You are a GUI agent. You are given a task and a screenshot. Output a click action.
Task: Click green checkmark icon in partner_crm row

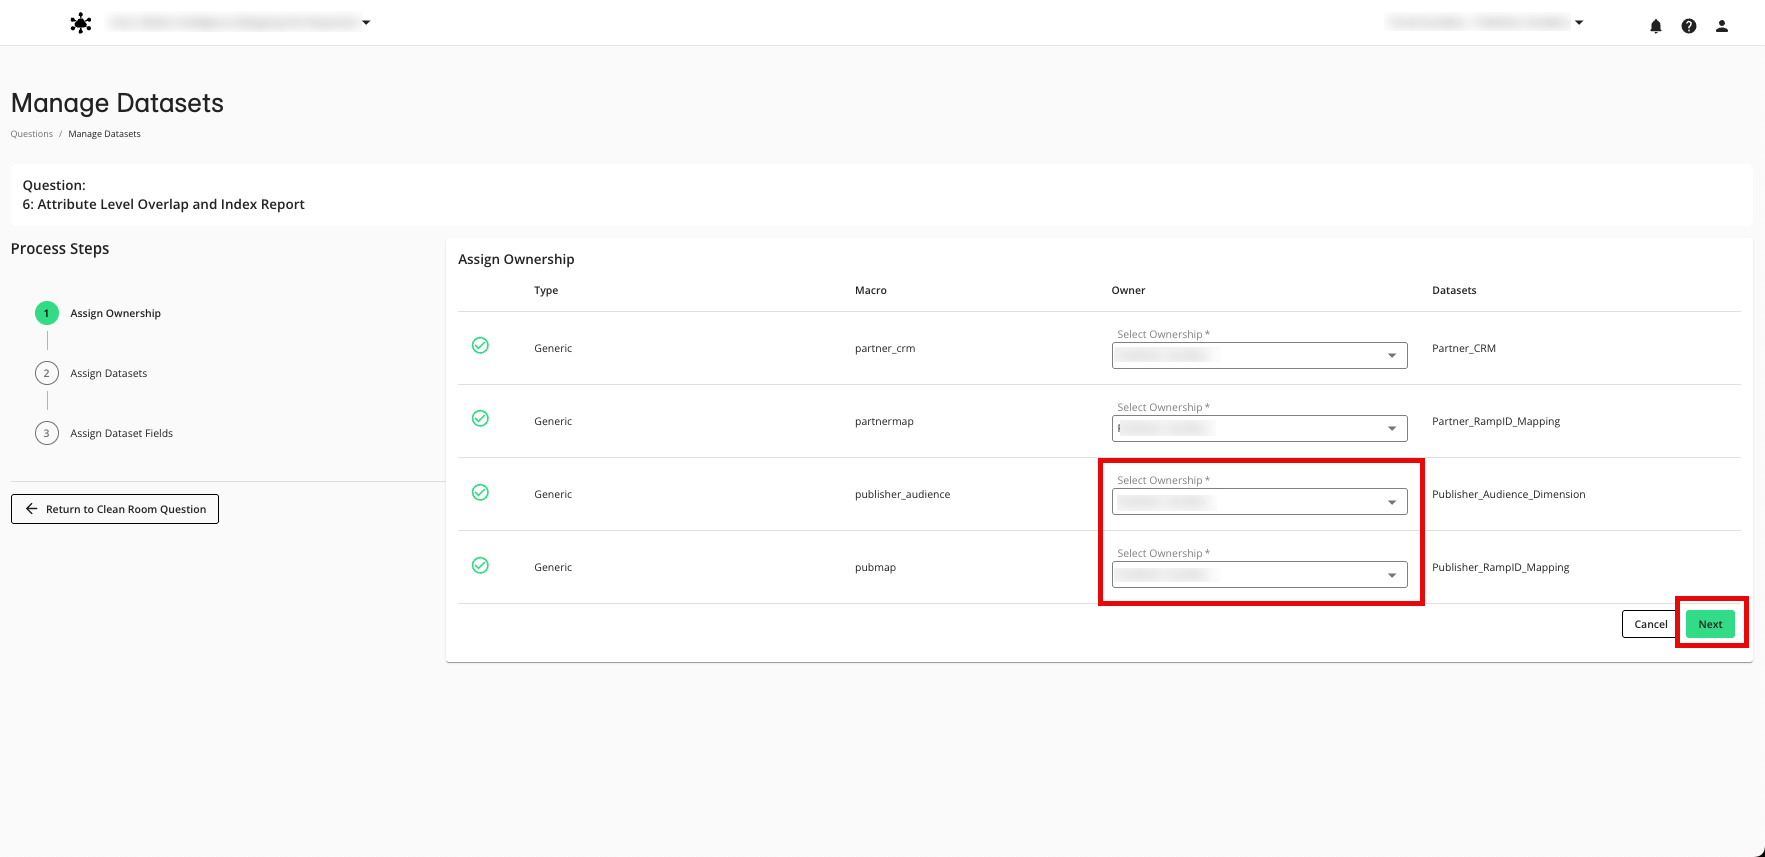(480, 345)
